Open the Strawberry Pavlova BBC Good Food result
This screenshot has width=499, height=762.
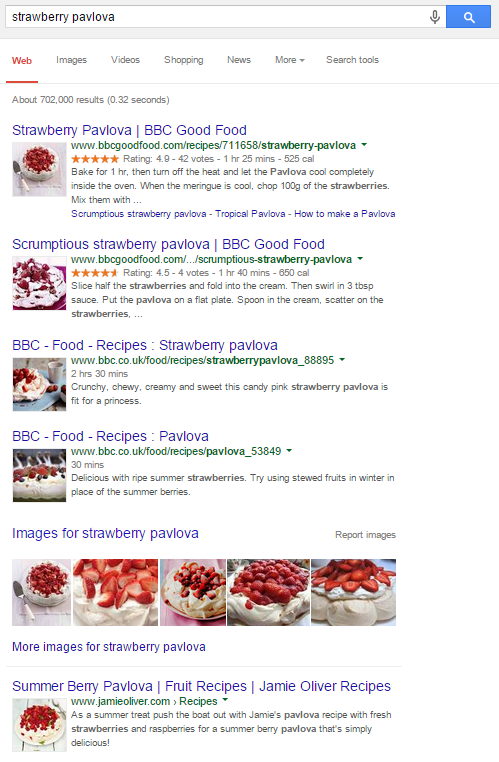[129, 130]
